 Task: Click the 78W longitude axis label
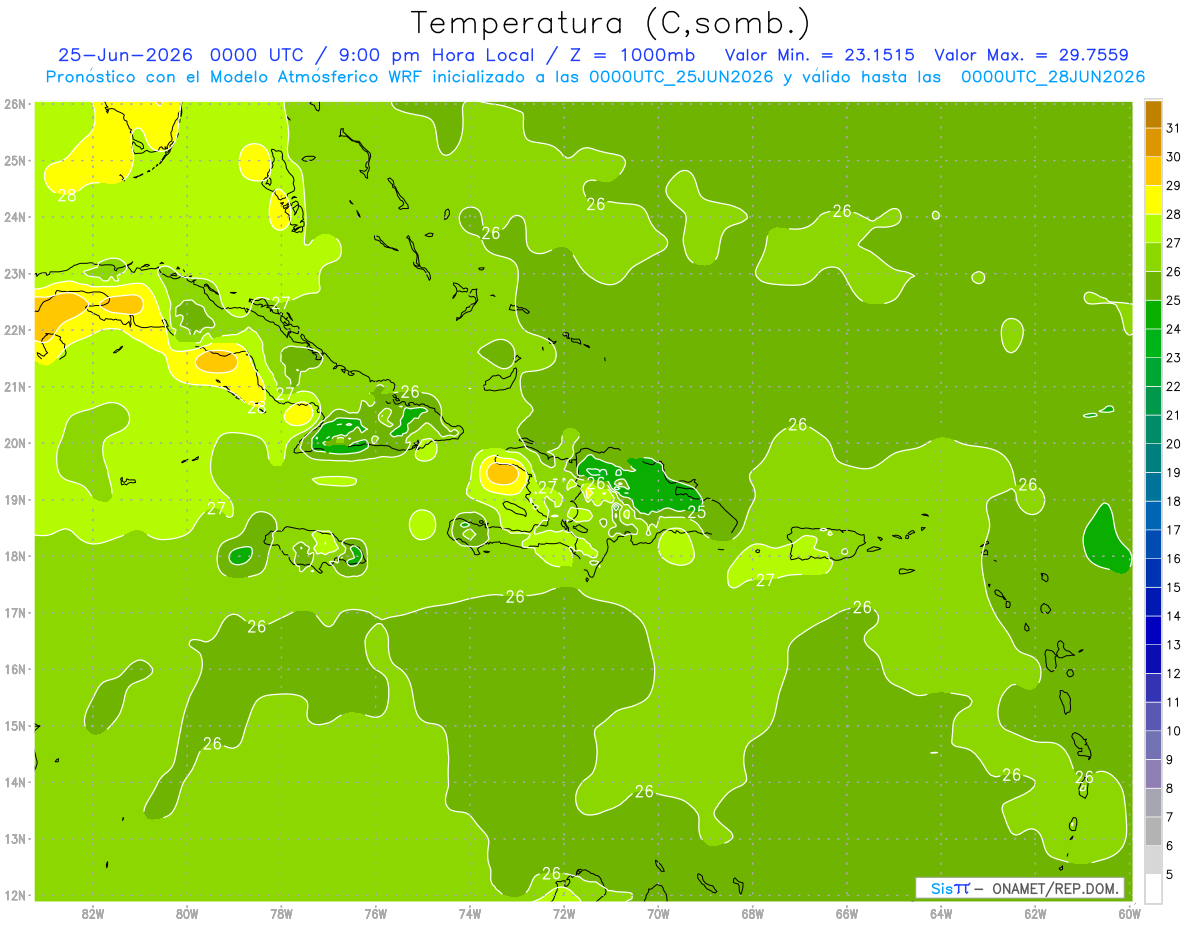281,913
